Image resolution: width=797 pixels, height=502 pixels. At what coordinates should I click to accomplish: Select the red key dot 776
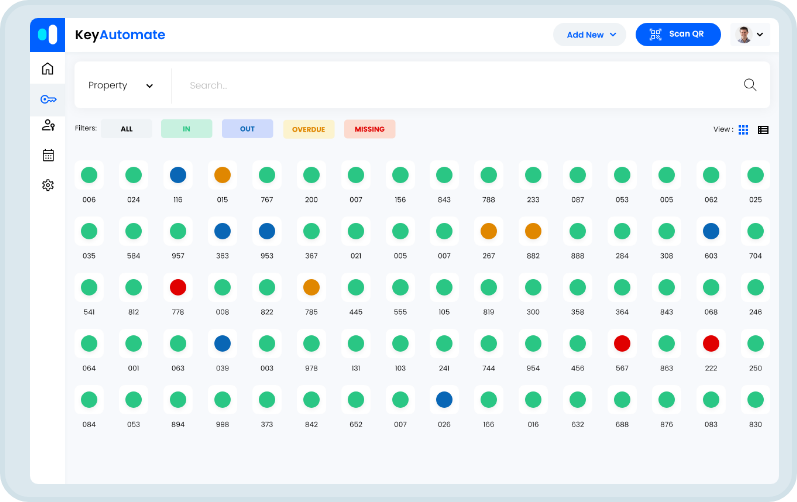coord(178,288)
